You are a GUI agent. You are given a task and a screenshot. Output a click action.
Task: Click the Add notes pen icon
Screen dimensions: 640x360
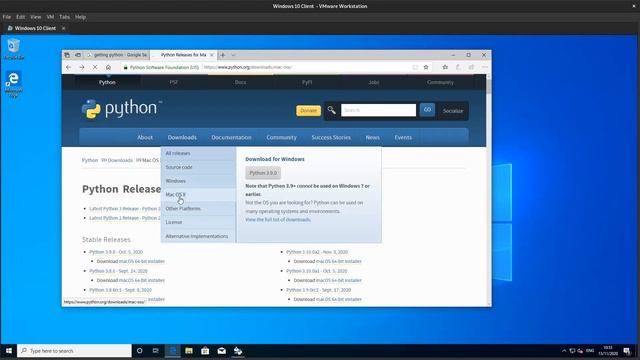(x=458, y=67)
